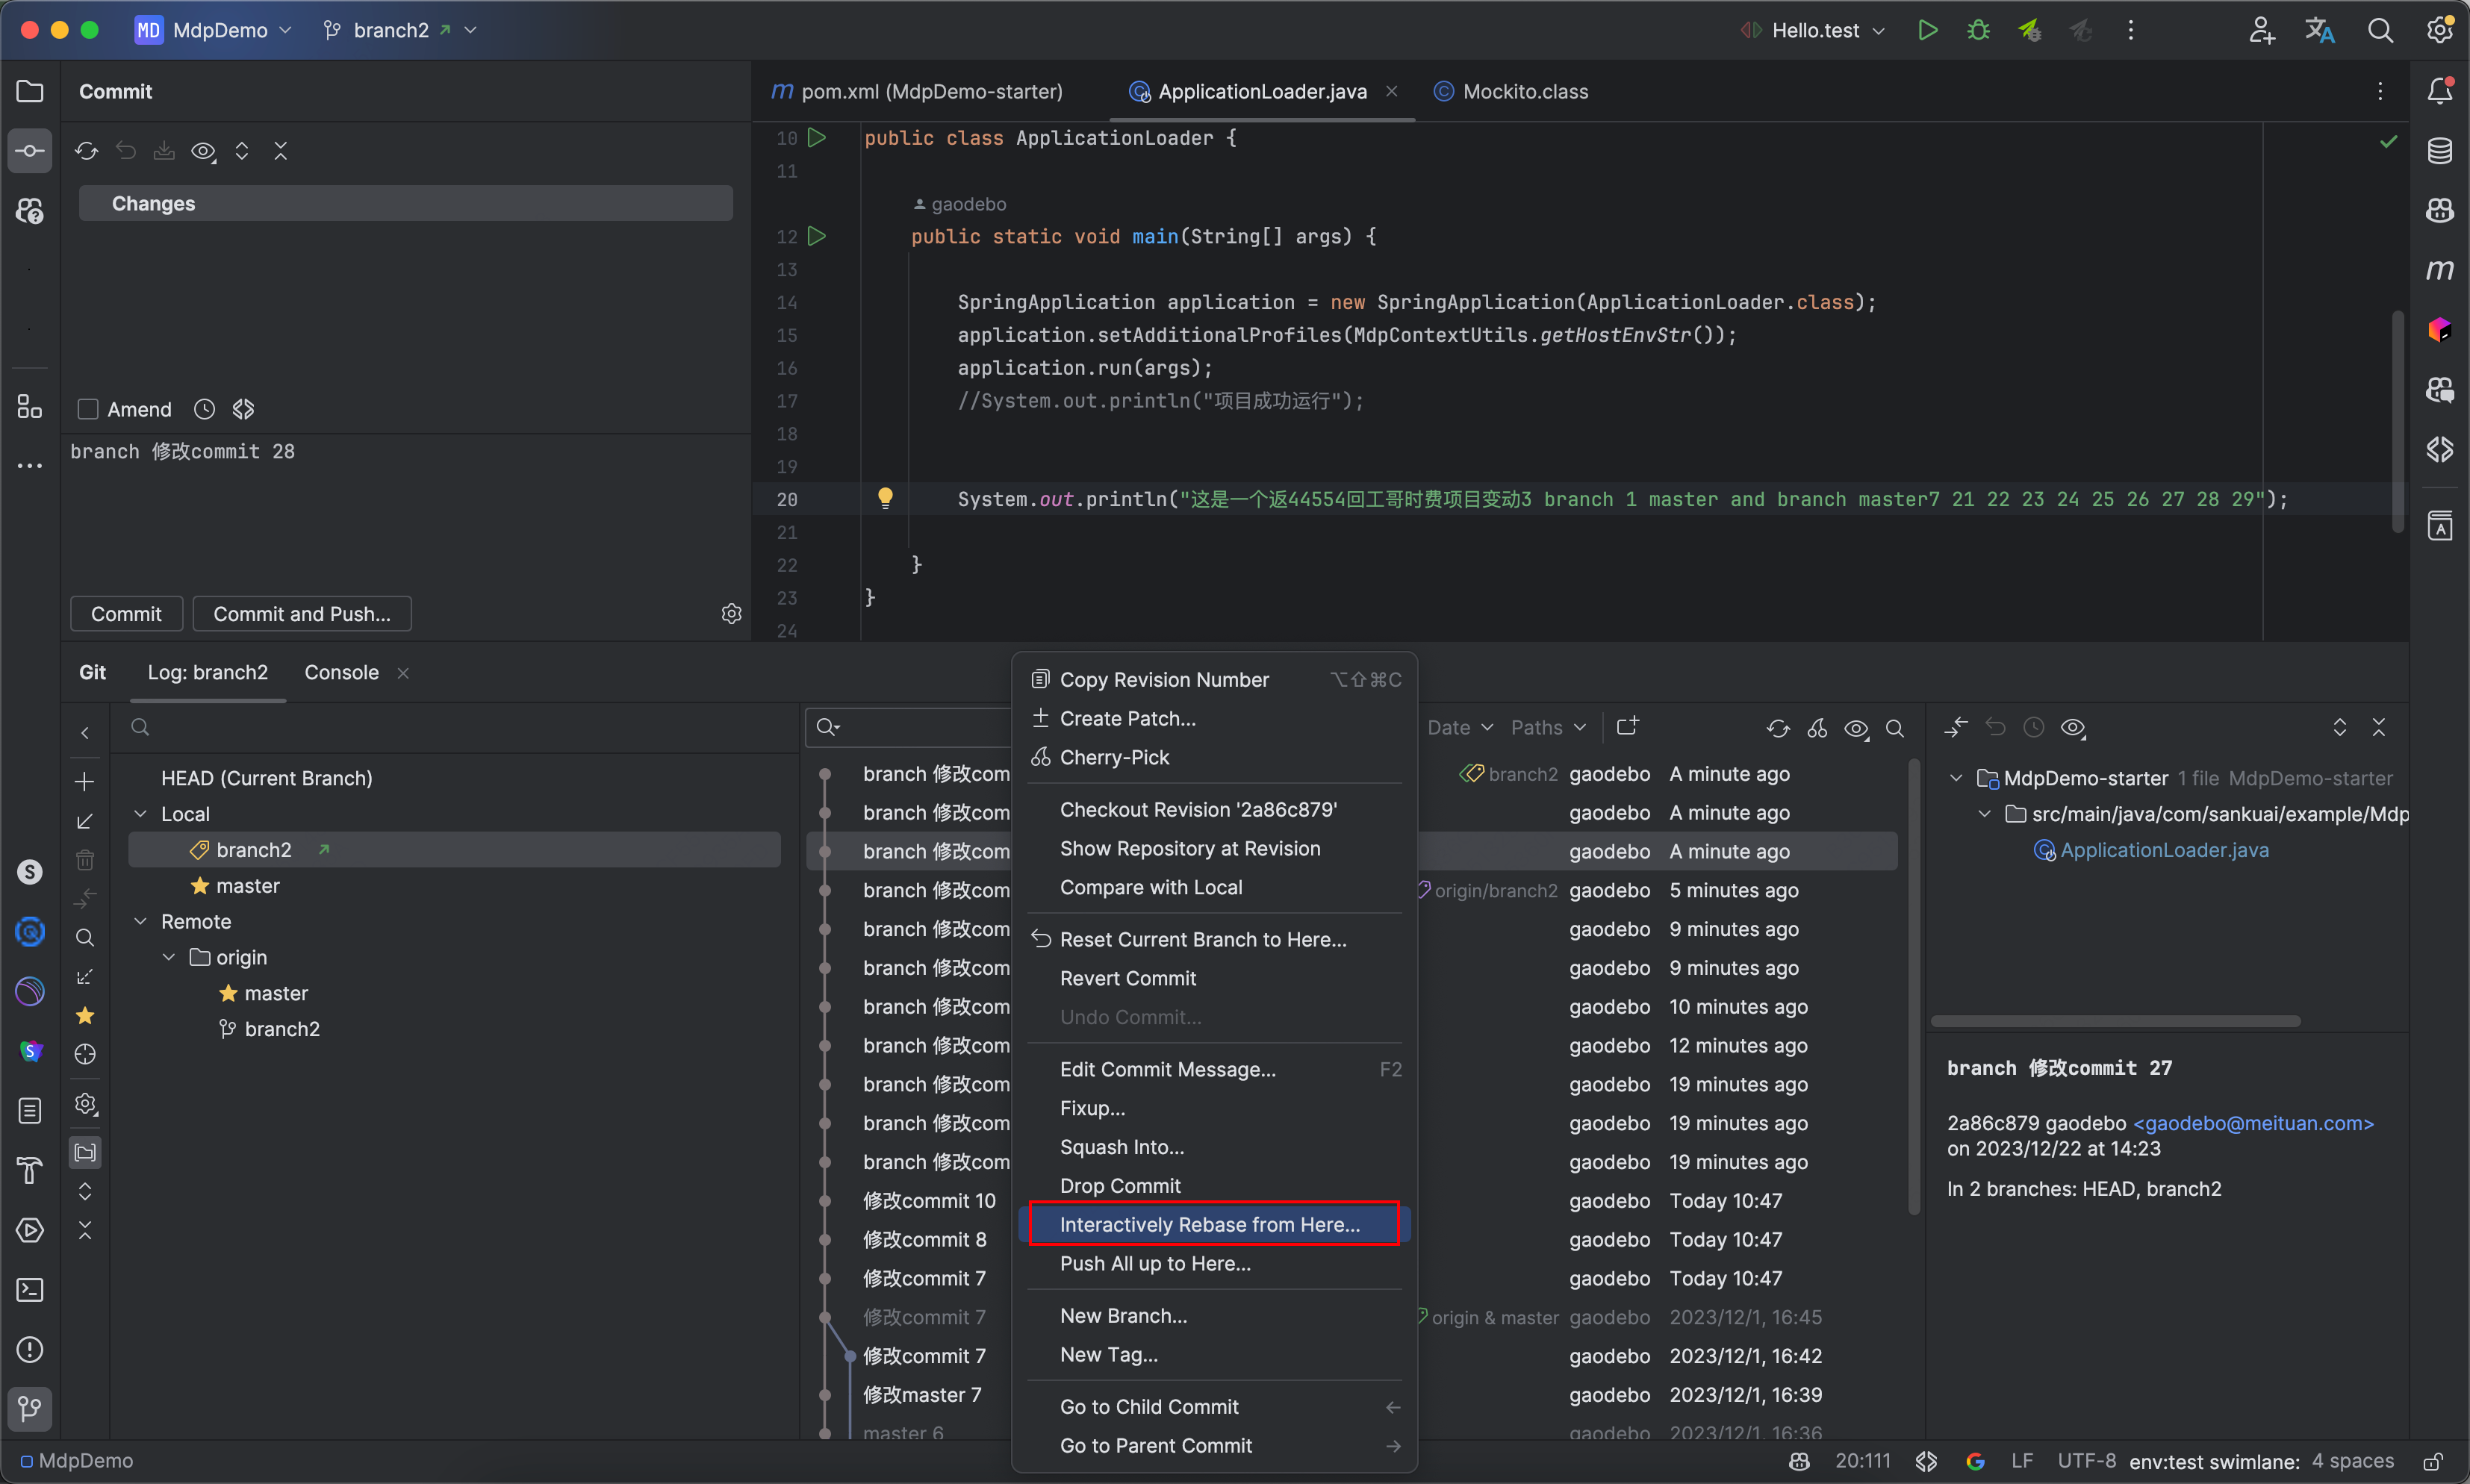Select Interactively Rebase from Here menu item
2470x1484 pixels.
pos(1214,1224)
